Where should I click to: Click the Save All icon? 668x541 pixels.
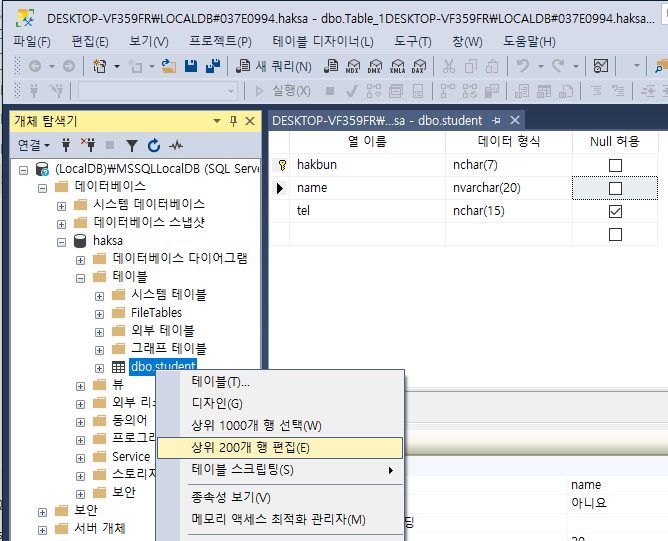coord(213,66)
